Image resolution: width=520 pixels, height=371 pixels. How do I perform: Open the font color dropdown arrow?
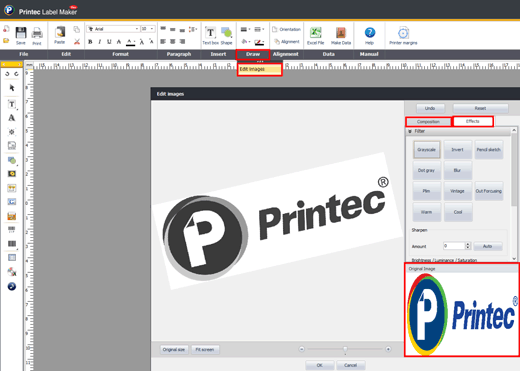[x=134, y=42]
